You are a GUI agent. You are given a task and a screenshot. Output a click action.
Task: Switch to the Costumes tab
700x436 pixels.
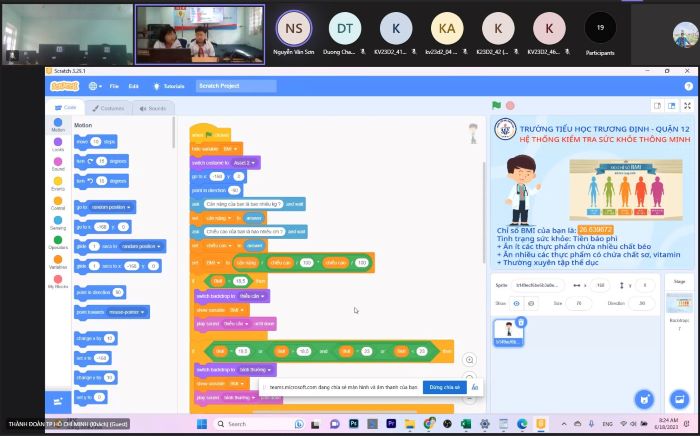pos(108,108)
